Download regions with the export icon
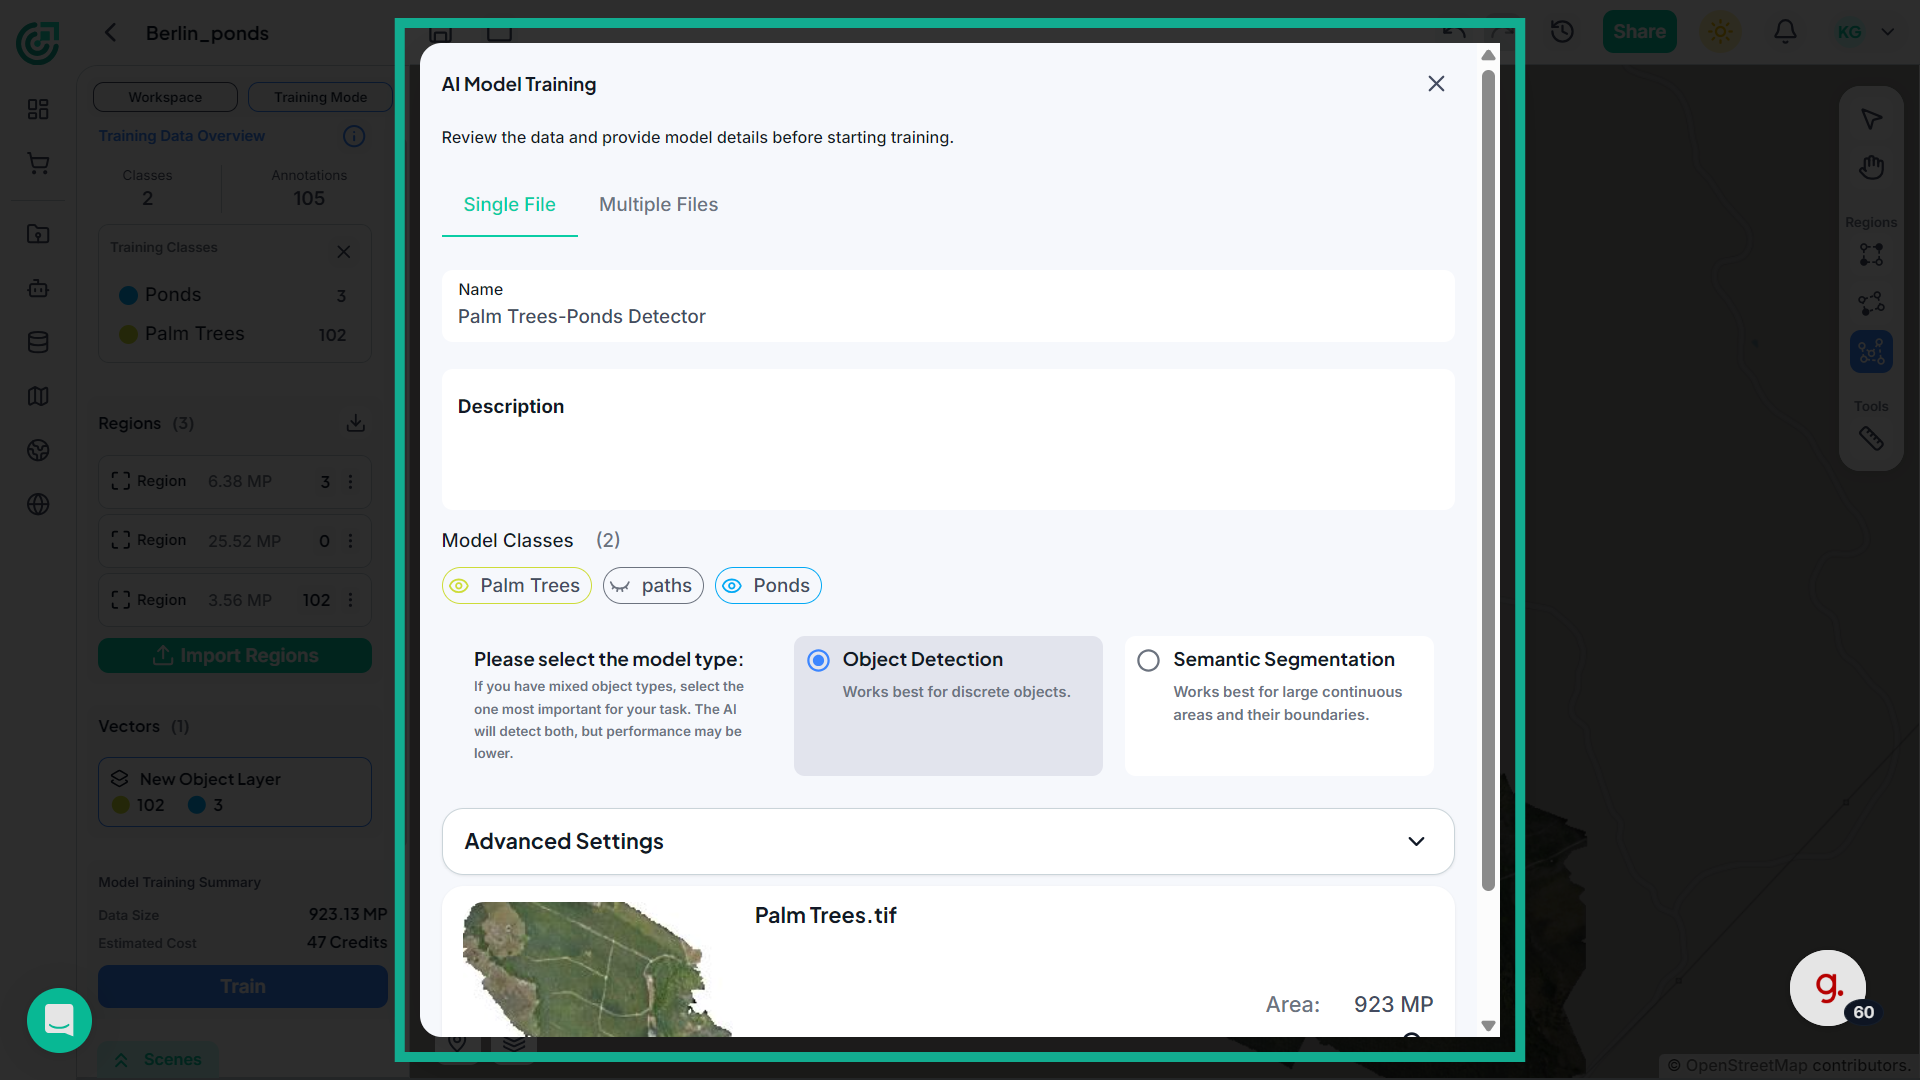The height and width of the screenshot is (1080, 1920). pos(355,423)
